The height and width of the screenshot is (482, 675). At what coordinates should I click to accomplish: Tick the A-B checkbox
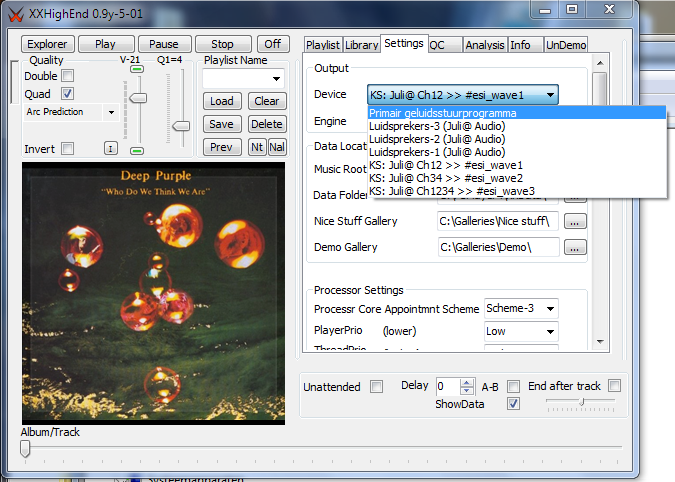[513, 386]
